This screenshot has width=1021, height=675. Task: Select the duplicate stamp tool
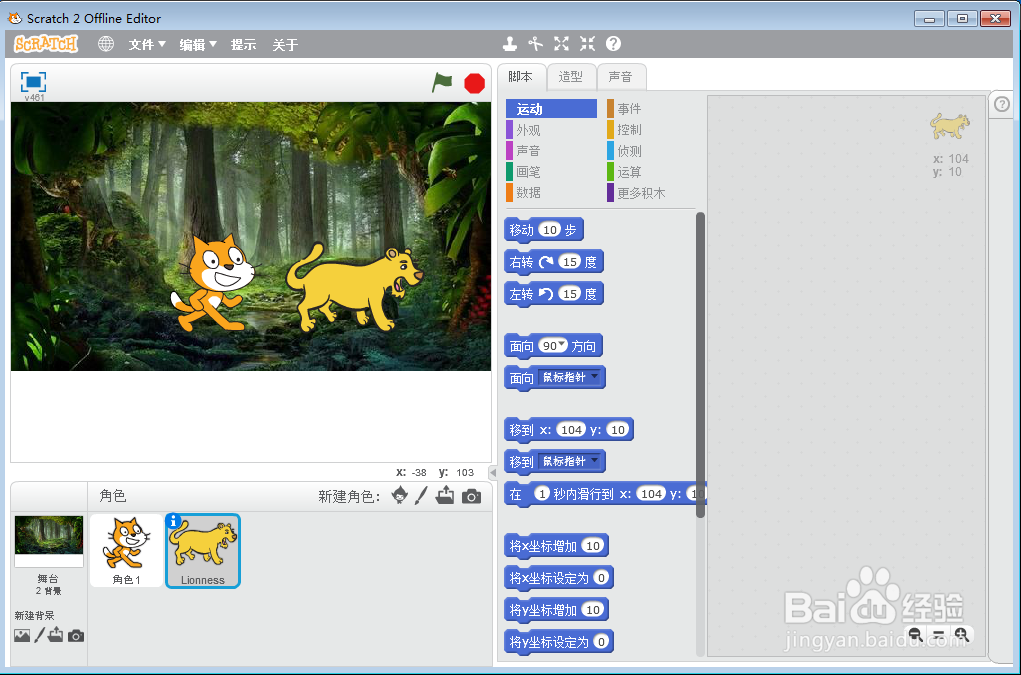510,44
